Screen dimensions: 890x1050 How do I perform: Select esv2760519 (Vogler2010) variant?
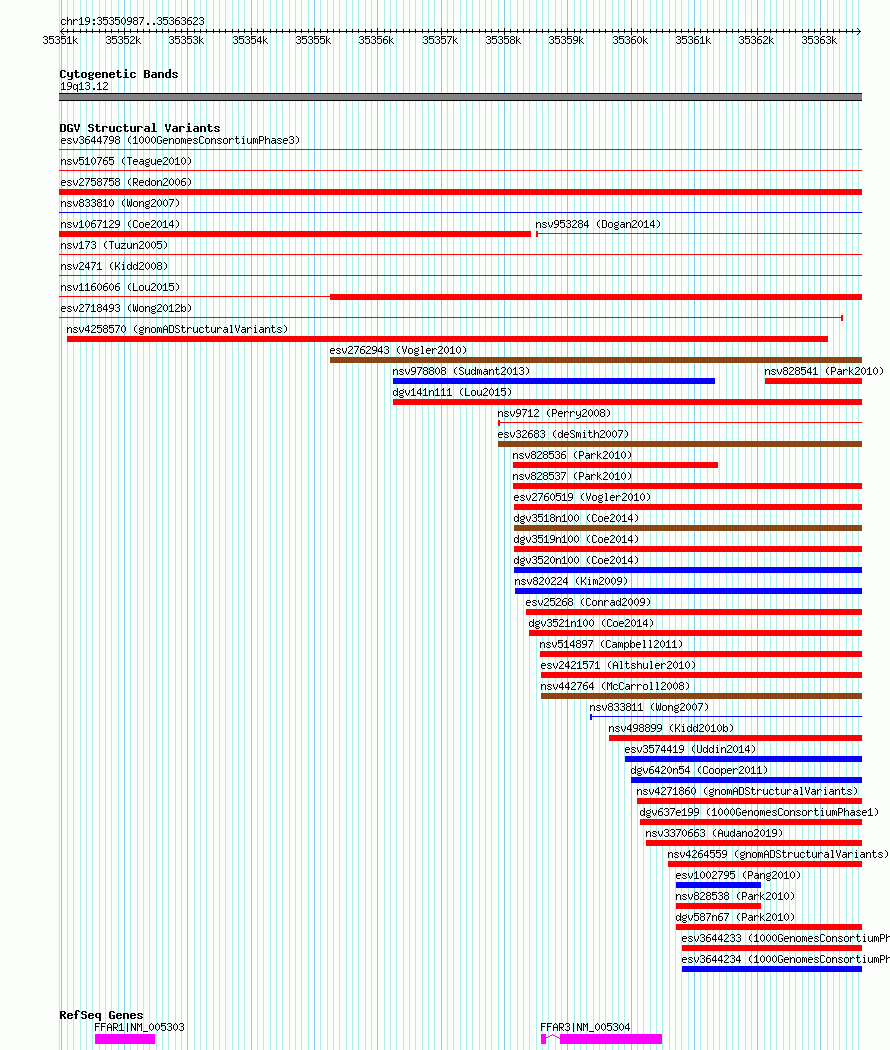point(582,498)
